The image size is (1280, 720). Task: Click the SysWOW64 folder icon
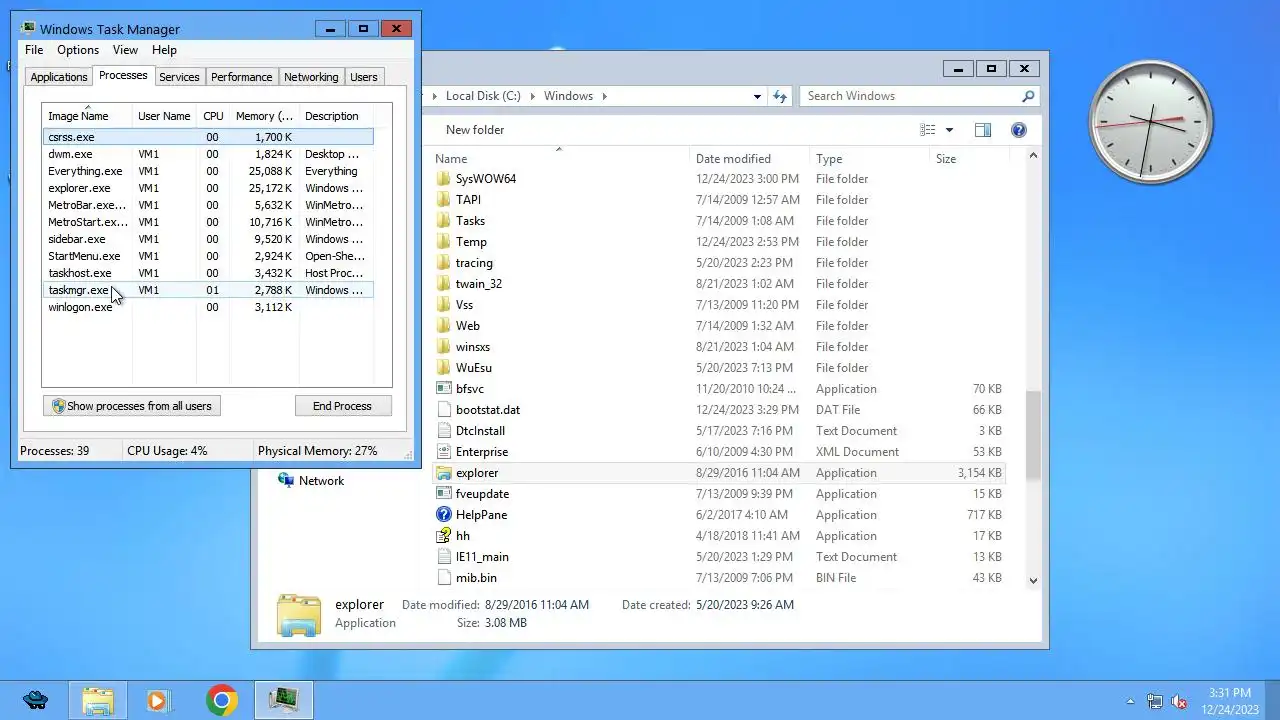click(x=445, y=179)
